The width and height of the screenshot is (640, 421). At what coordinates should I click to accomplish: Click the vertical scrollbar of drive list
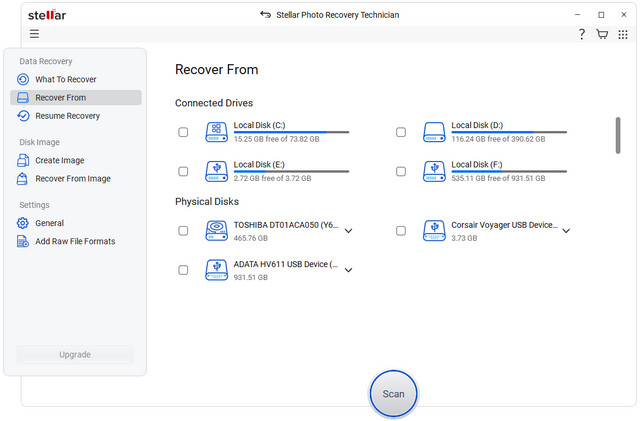617,135
